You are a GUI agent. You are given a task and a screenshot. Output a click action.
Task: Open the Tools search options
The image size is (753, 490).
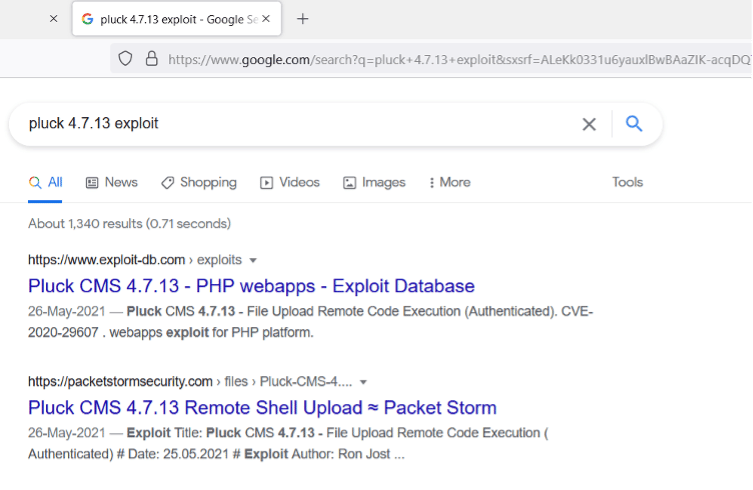pyautogui.click(x=627, y=182)
